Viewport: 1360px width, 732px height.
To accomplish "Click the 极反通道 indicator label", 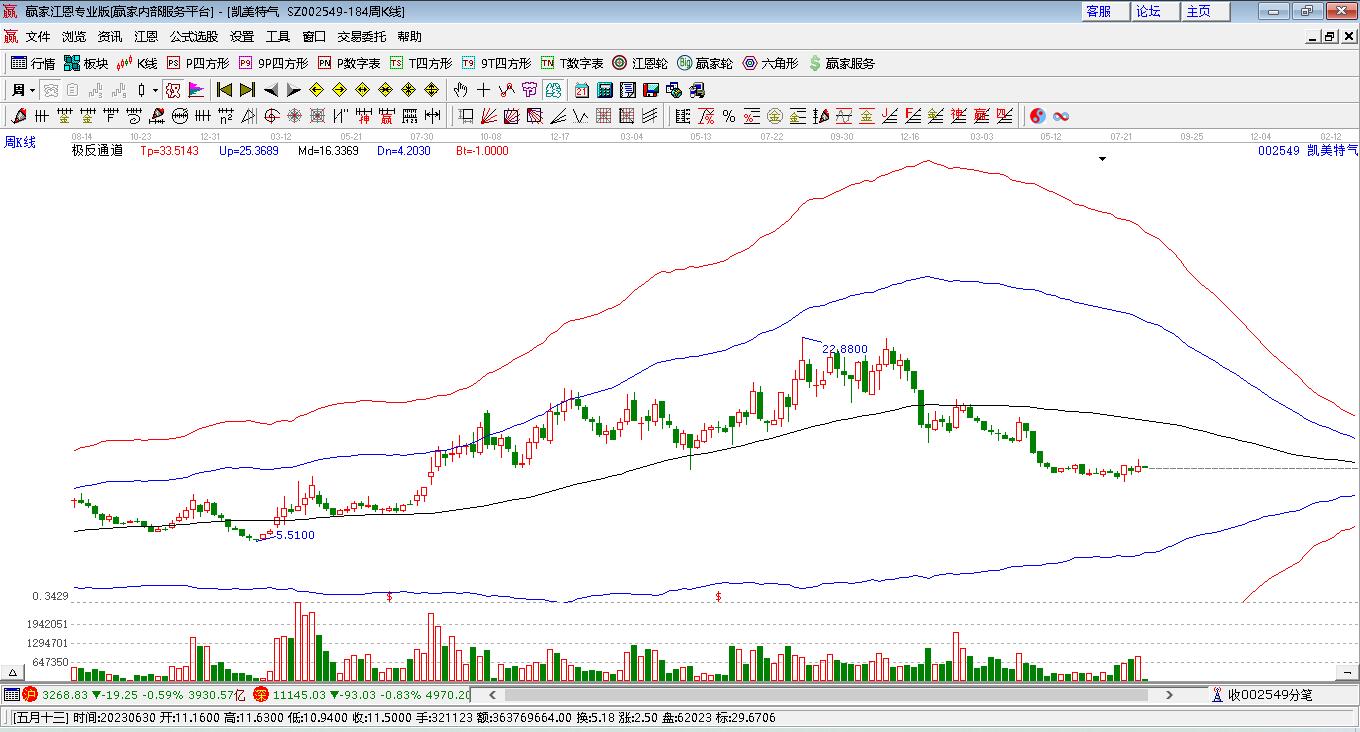I will [97, 151].
